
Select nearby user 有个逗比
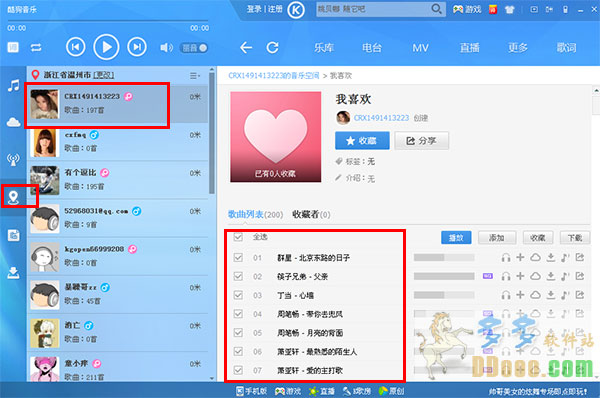click(118, 180)
